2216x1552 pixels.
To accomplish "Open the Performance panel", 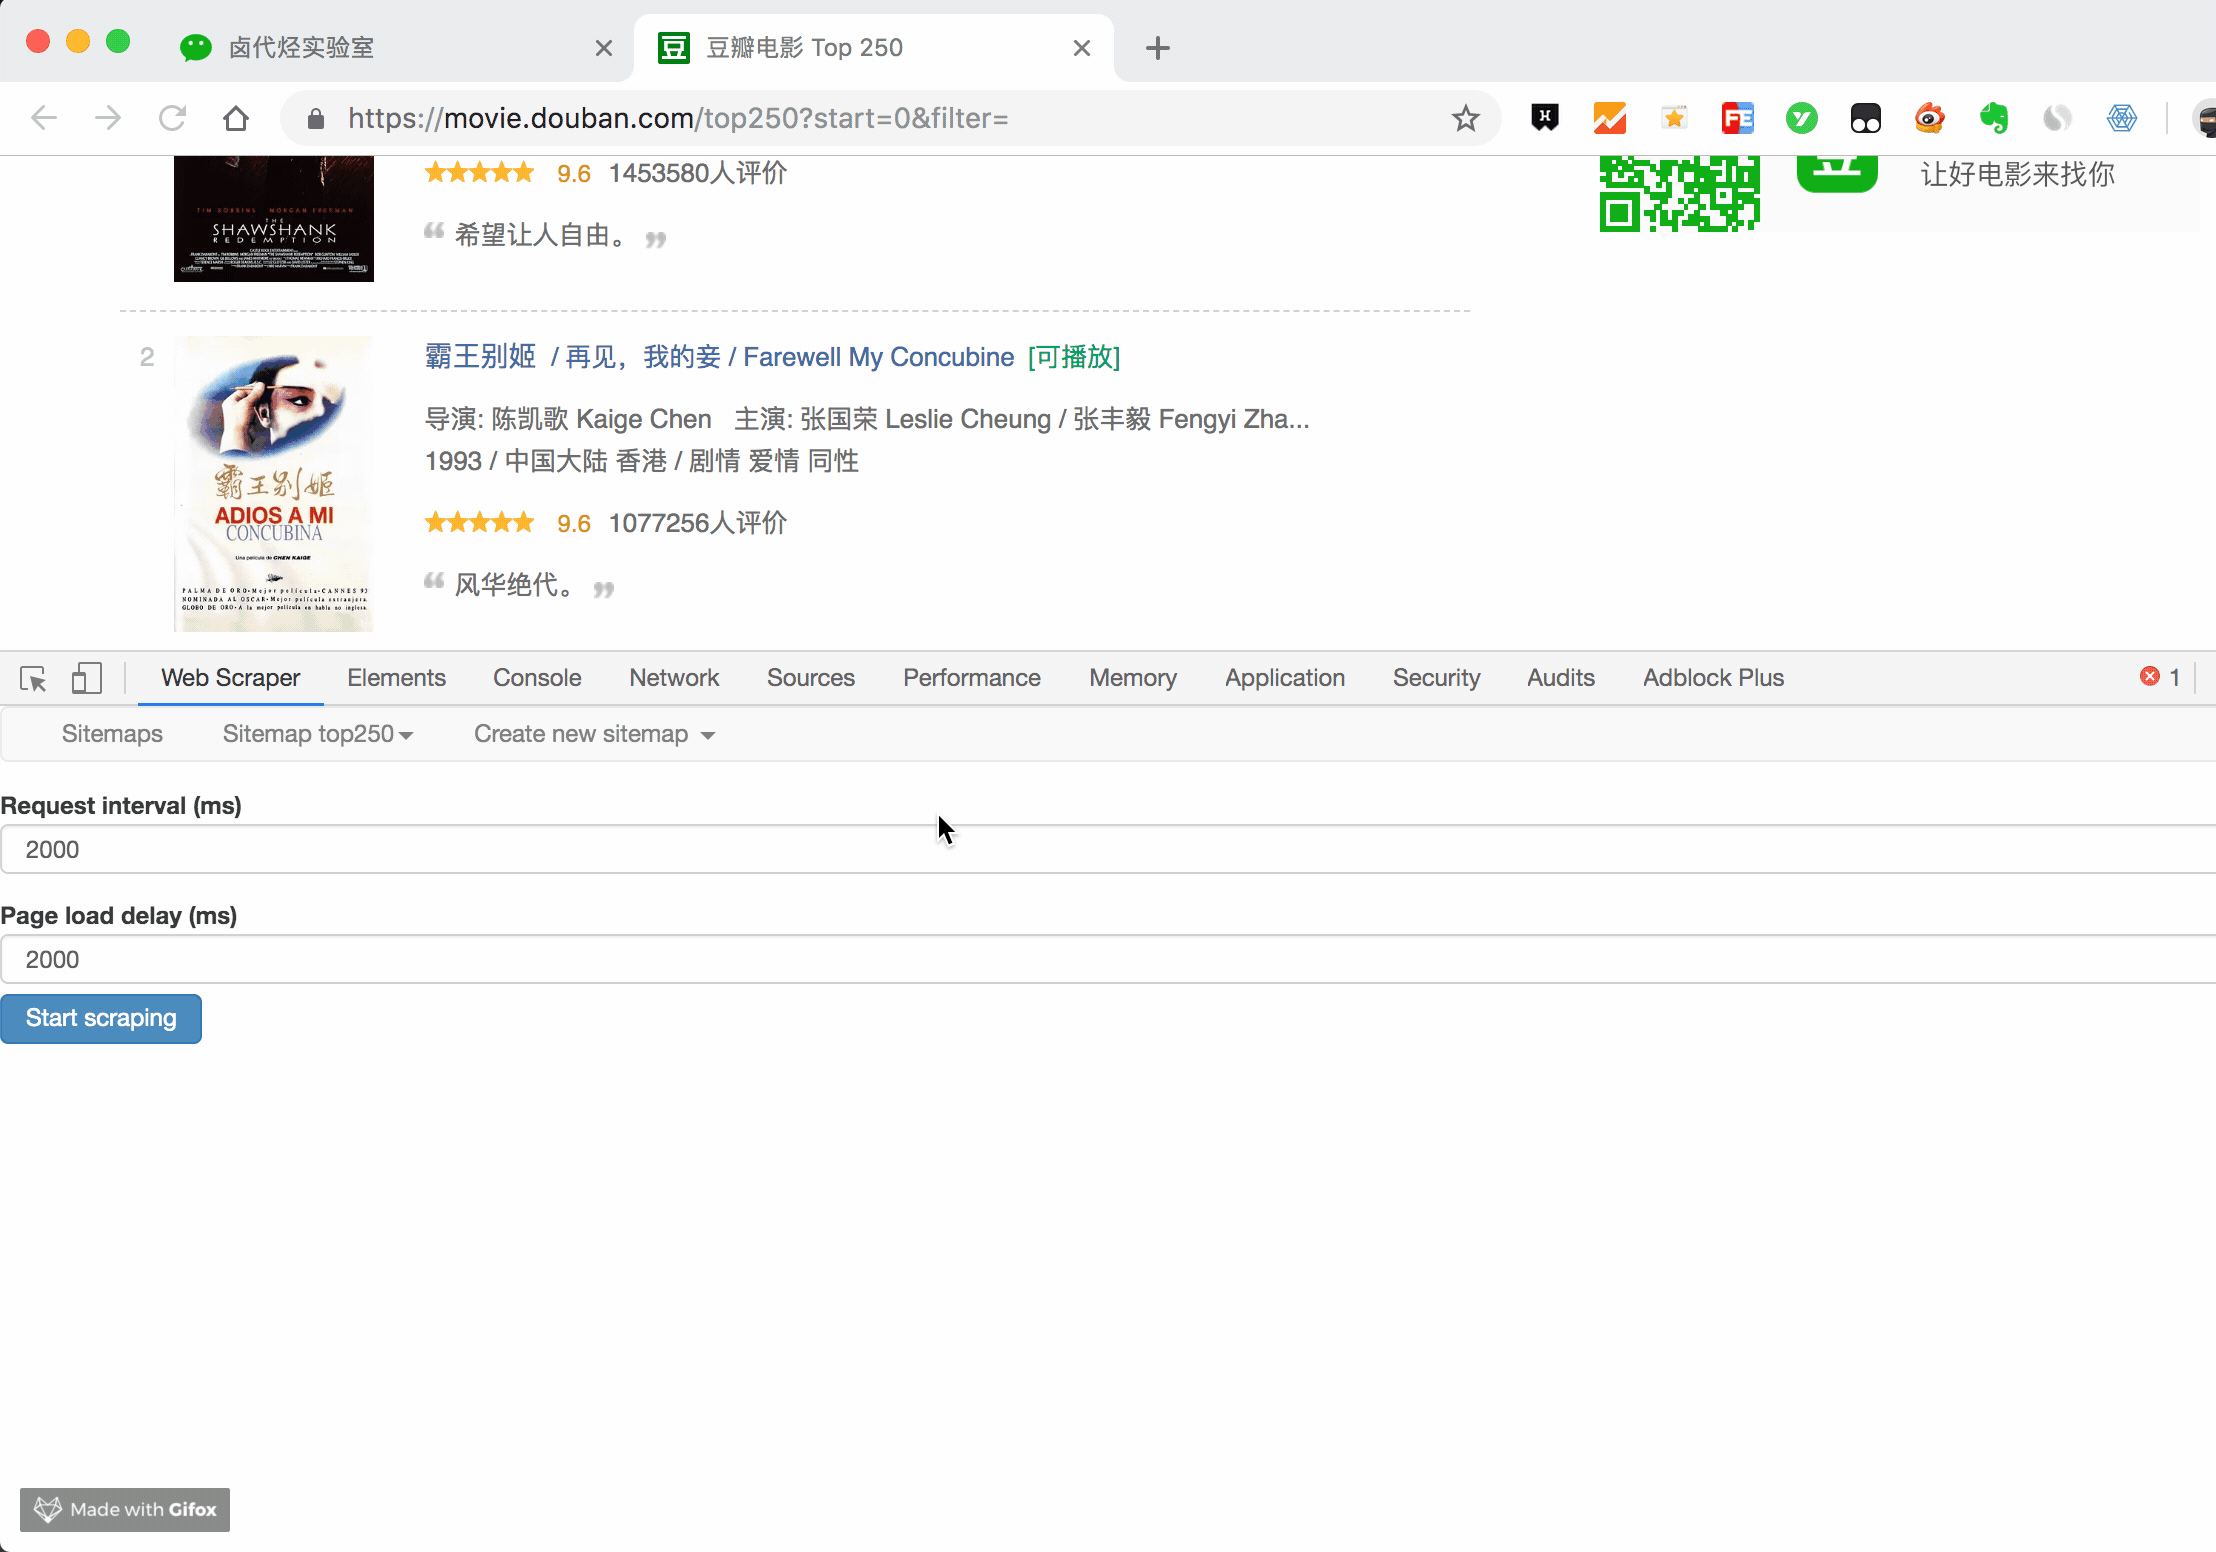I will click(972, 678).
